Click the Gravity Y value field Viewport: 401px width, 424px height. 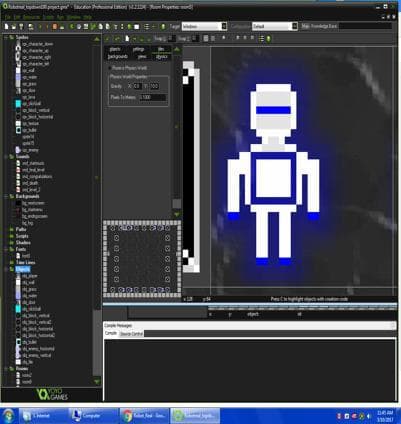pos(154,86)
